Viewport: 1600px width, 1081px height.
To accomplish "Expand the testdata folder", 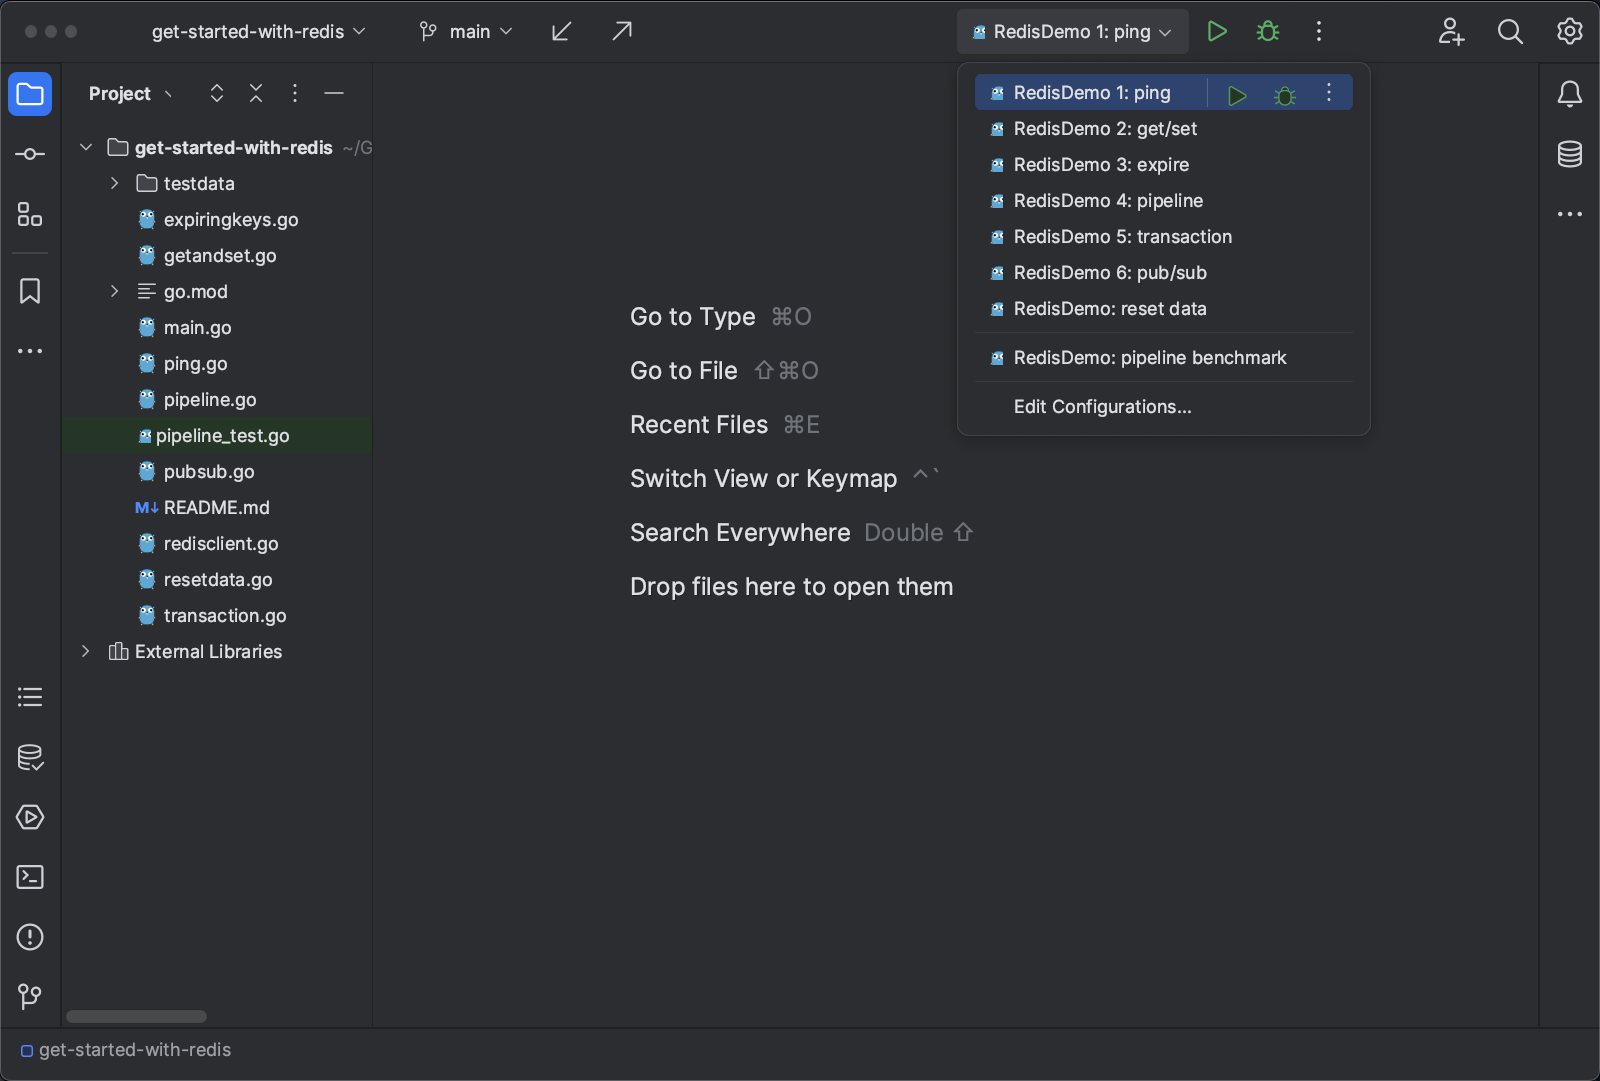I will click(114, 183).
